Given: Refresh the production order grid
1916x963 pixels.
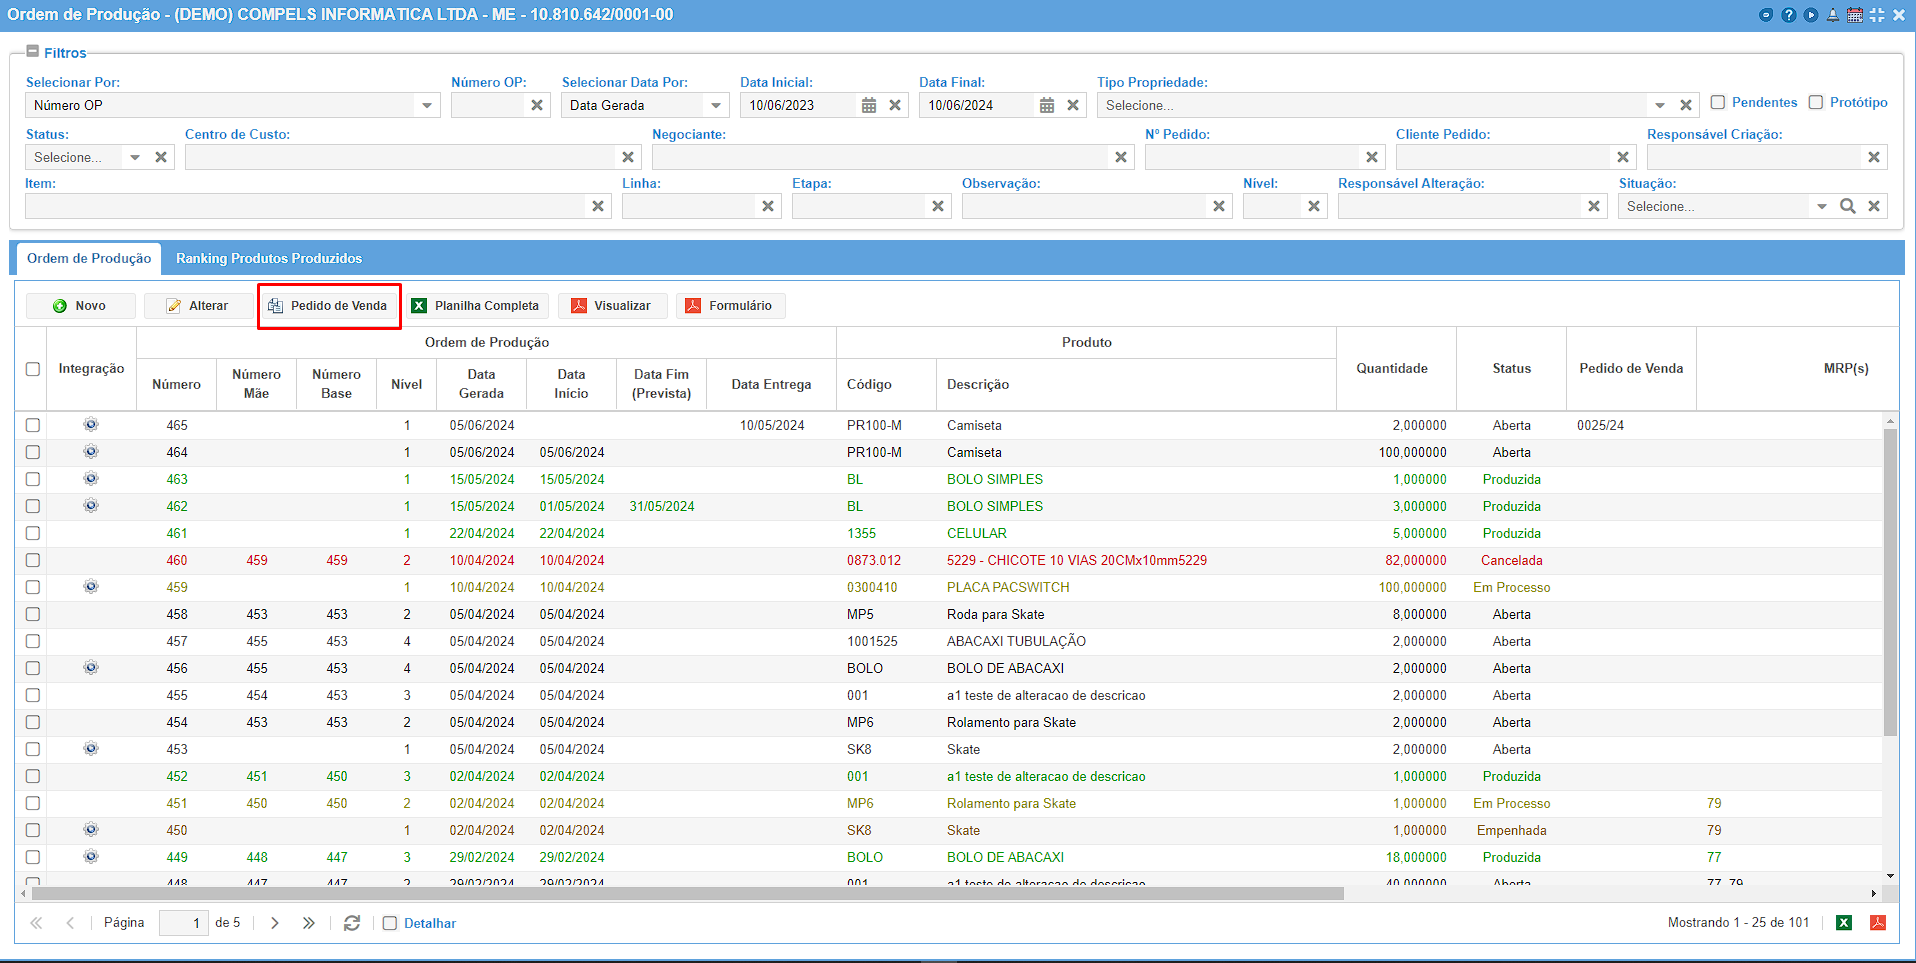Looking at the screenshot, I should tap(352, 923).
